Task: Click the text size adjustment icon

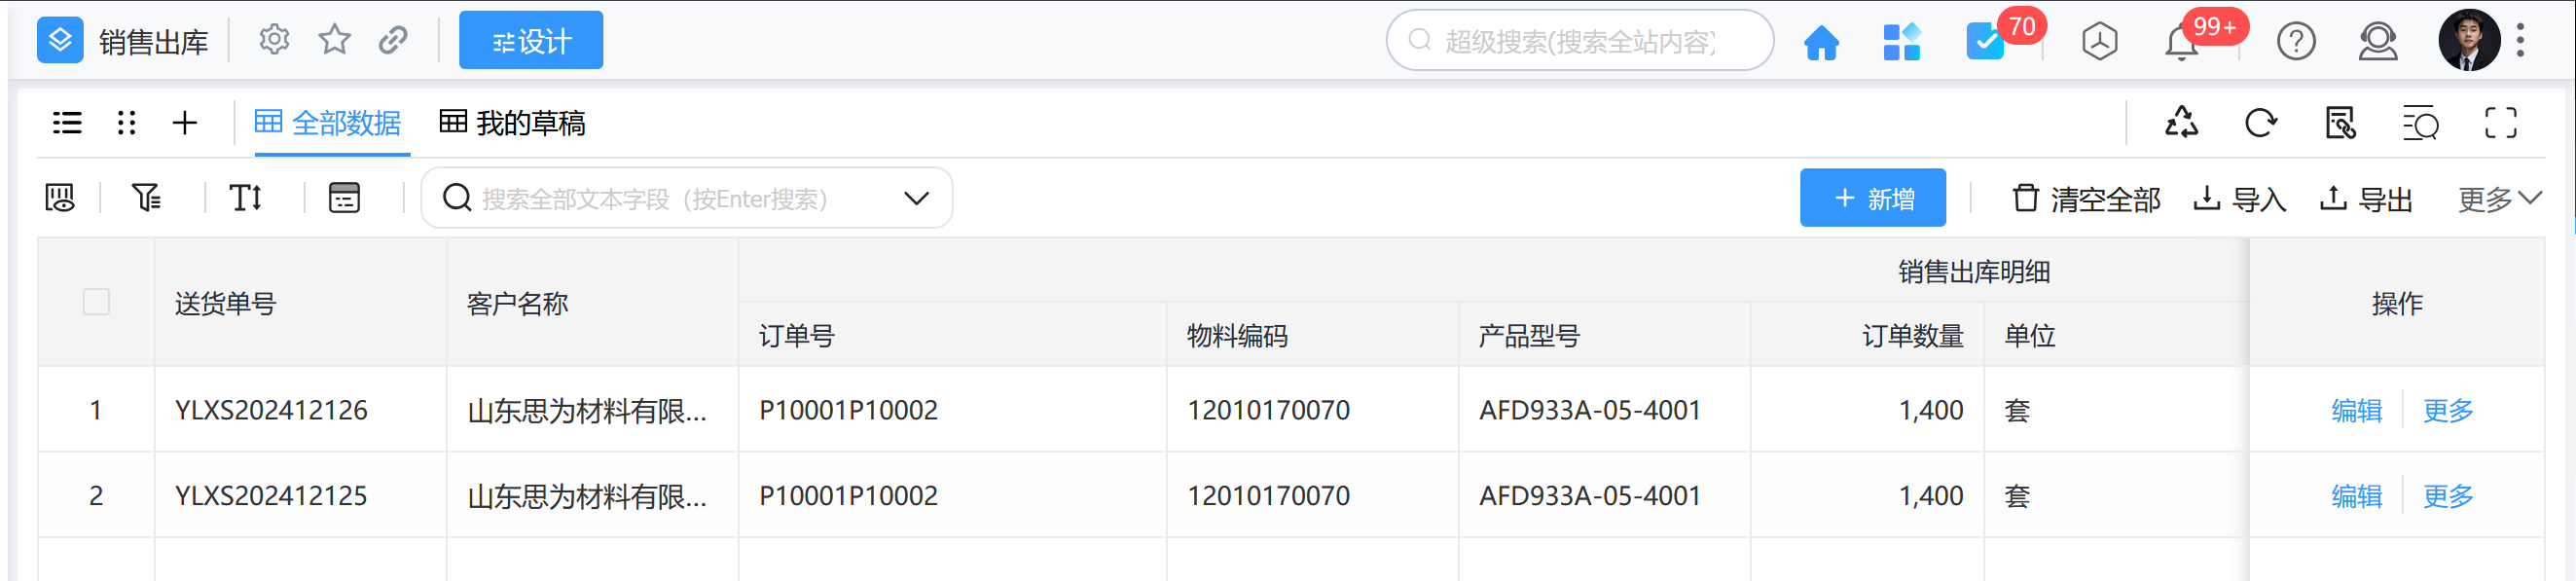Action: [x=246, y=198]
